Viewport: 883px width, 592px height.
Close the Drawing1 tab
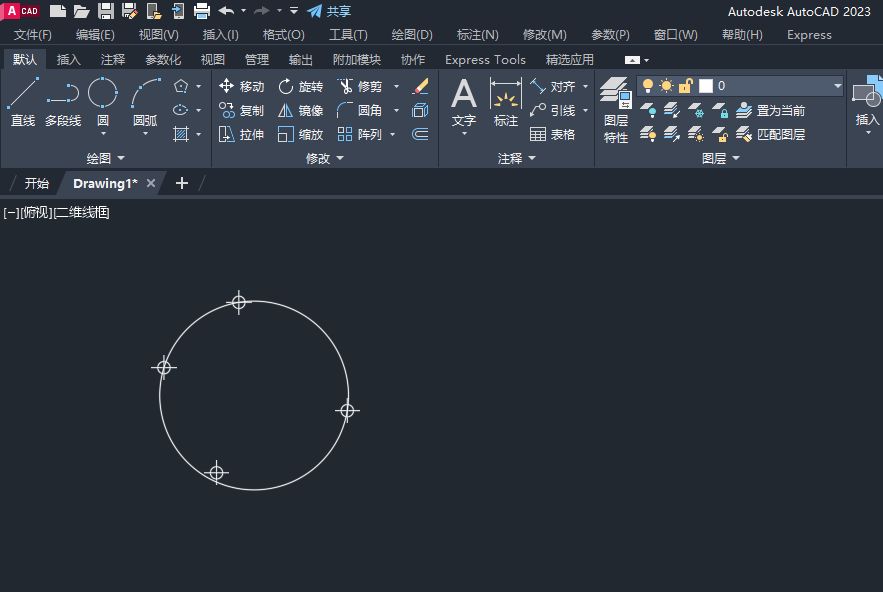coord(150,183)
